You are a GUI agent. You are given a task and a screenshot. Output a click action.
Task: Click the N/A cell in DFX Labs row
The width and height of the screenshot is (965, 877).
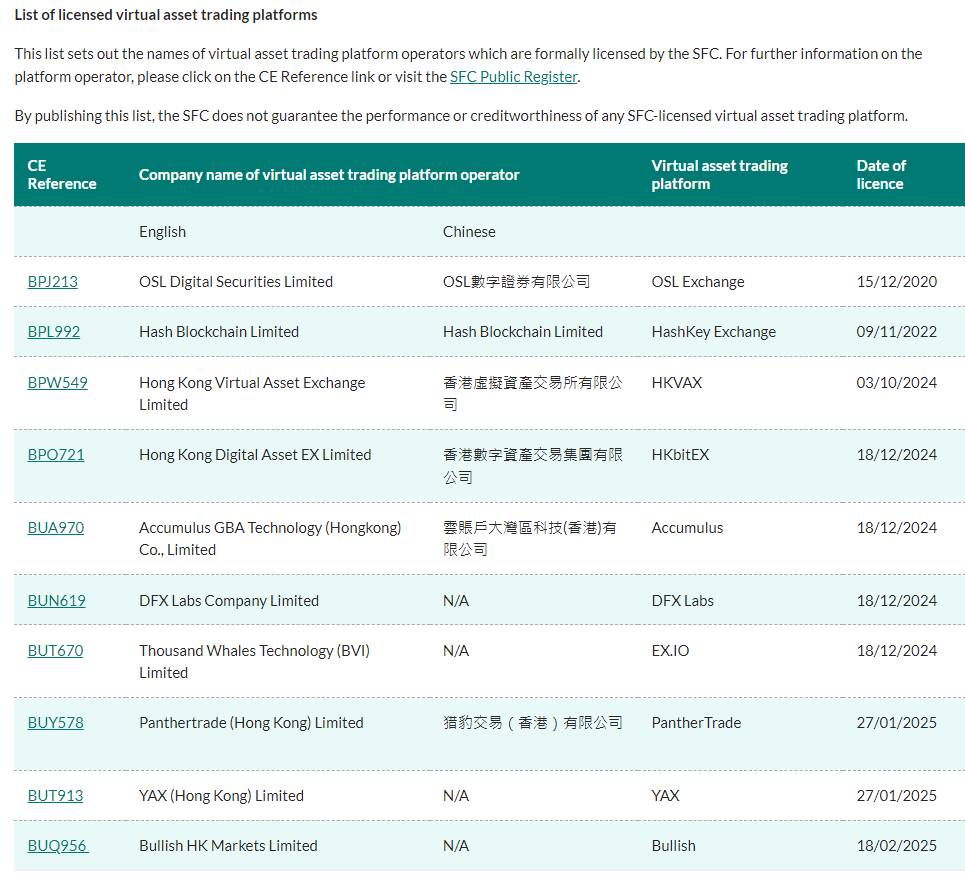[x=456, y=601]
